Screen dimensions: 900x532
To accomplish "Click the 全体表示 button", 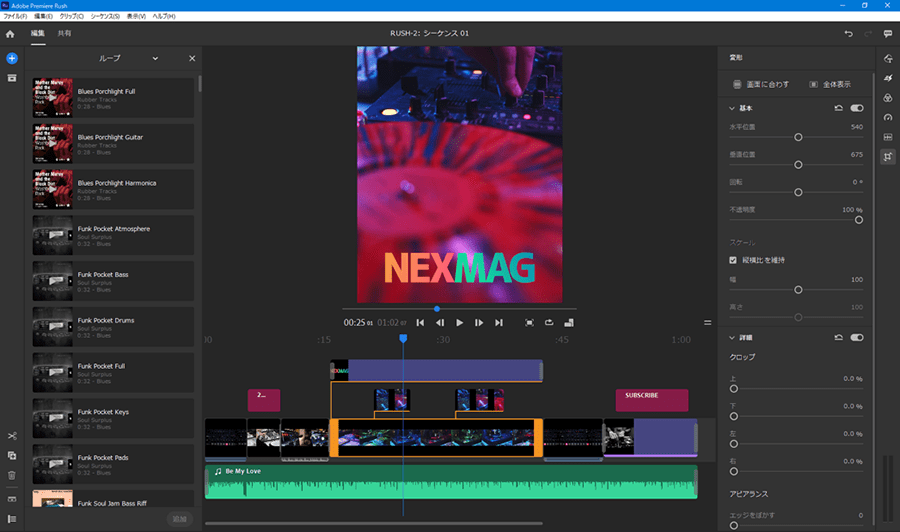I will (830, 84).
